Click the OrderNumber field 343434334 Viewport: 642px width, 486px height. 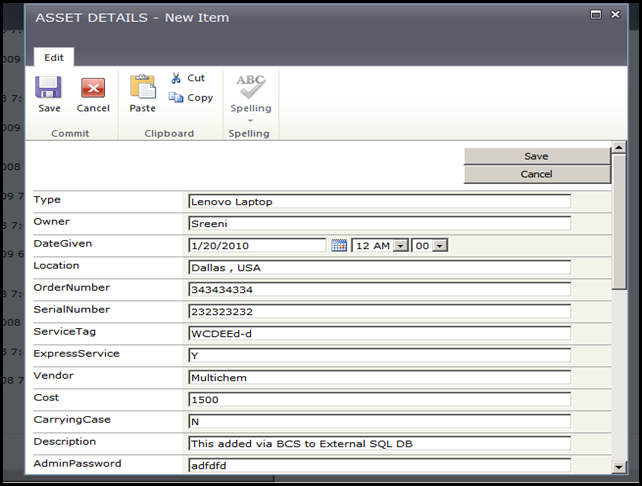[x=380, y=289]
